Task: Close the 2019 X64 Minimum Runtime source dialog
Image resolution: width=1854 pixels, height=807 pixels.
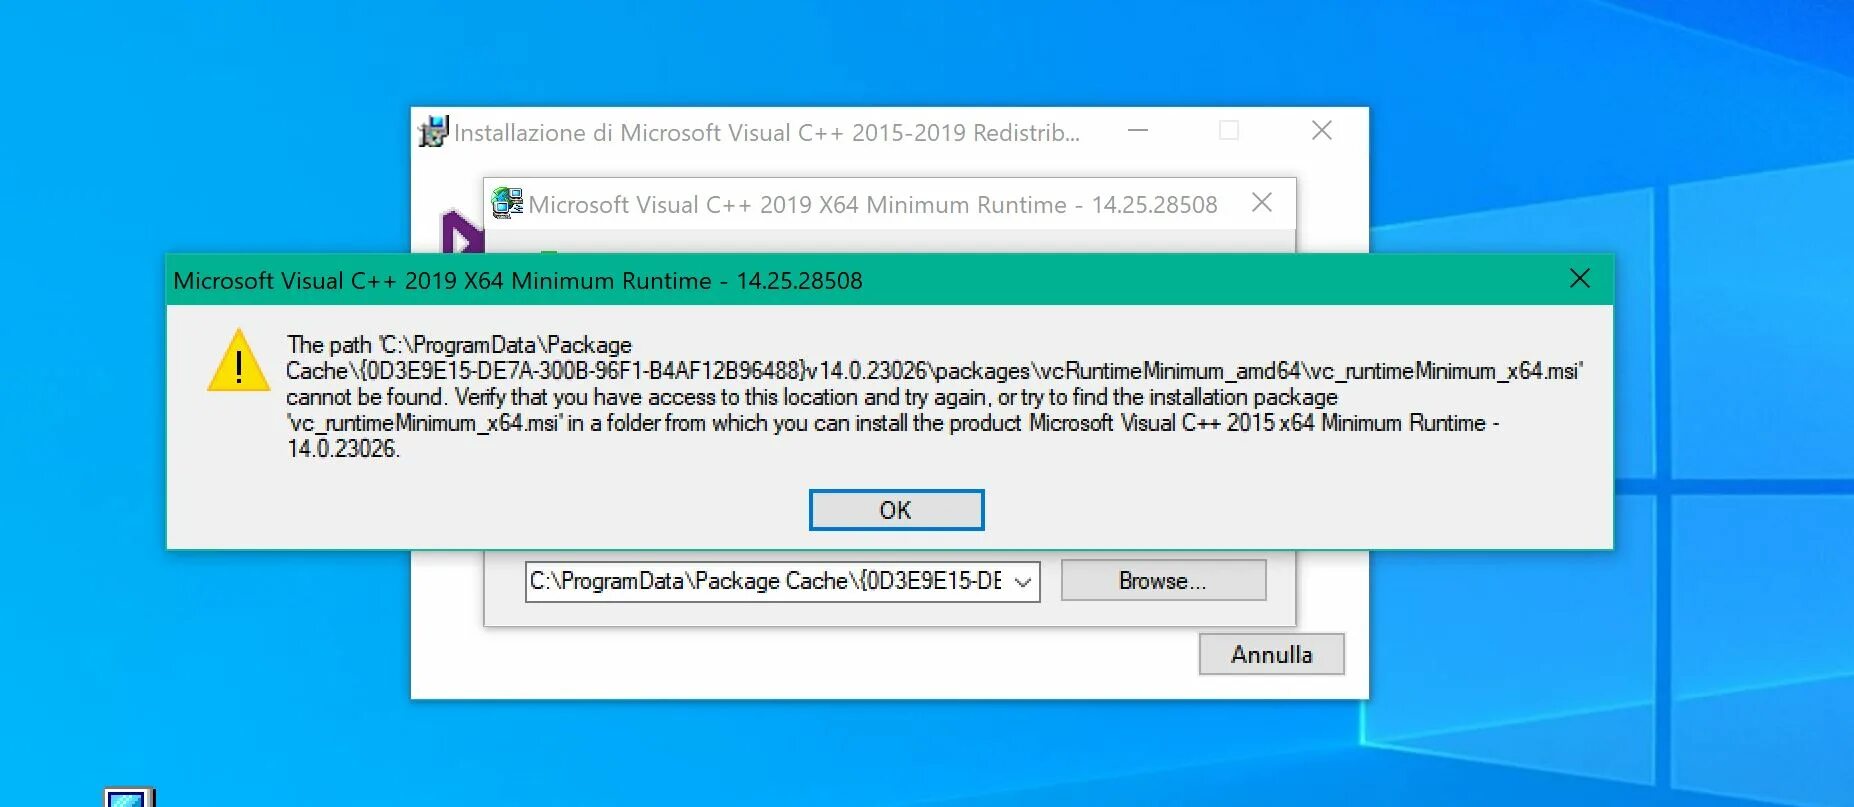Action: (1262, 203)
